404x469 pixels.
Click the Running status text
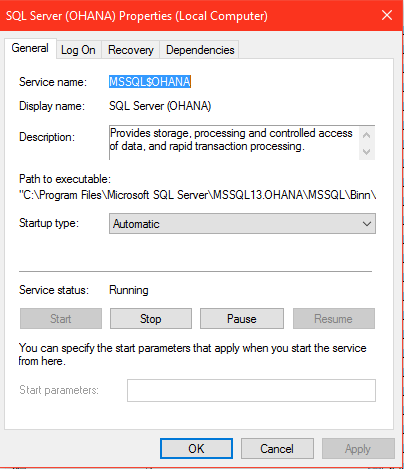(129, 290)
